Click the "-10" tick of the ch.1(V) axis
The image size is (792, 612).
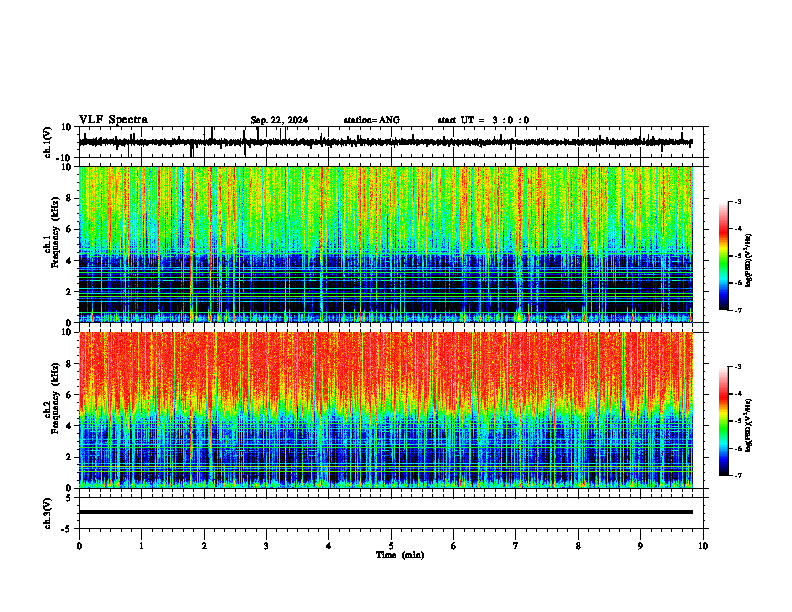65,158
